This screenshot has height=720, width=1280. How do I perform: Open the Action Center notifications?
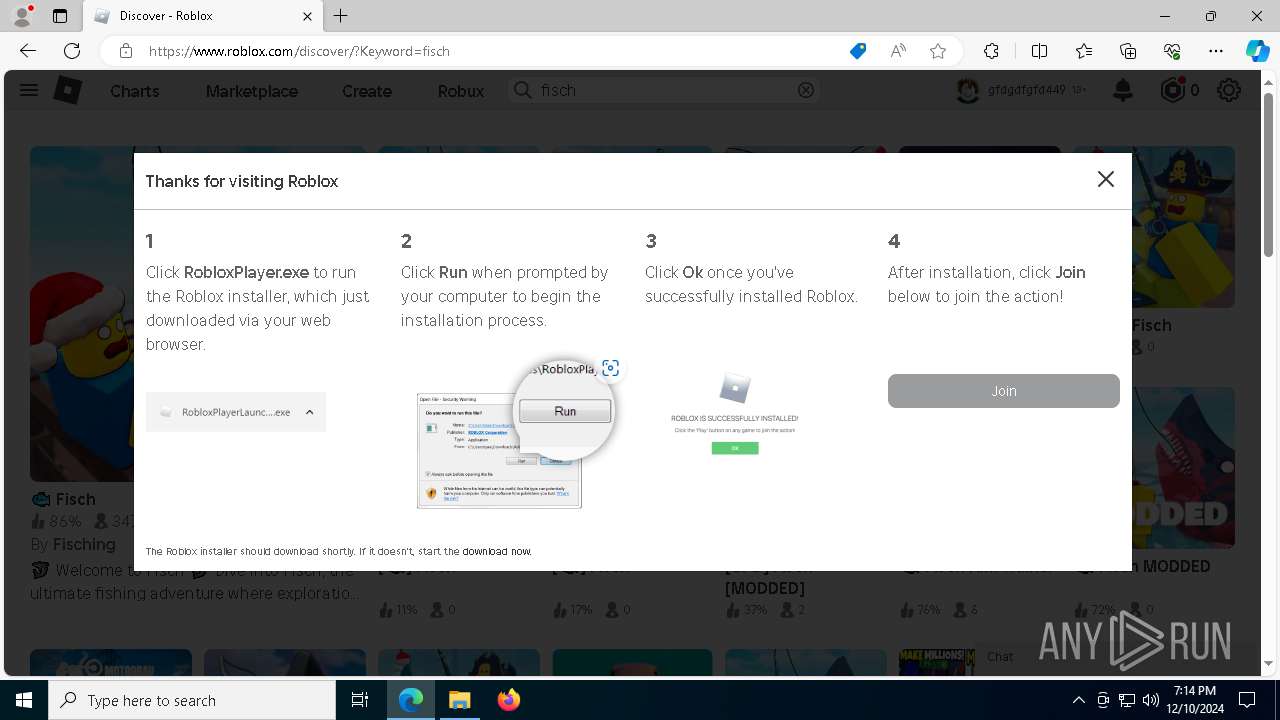[x=1247, y=700]
